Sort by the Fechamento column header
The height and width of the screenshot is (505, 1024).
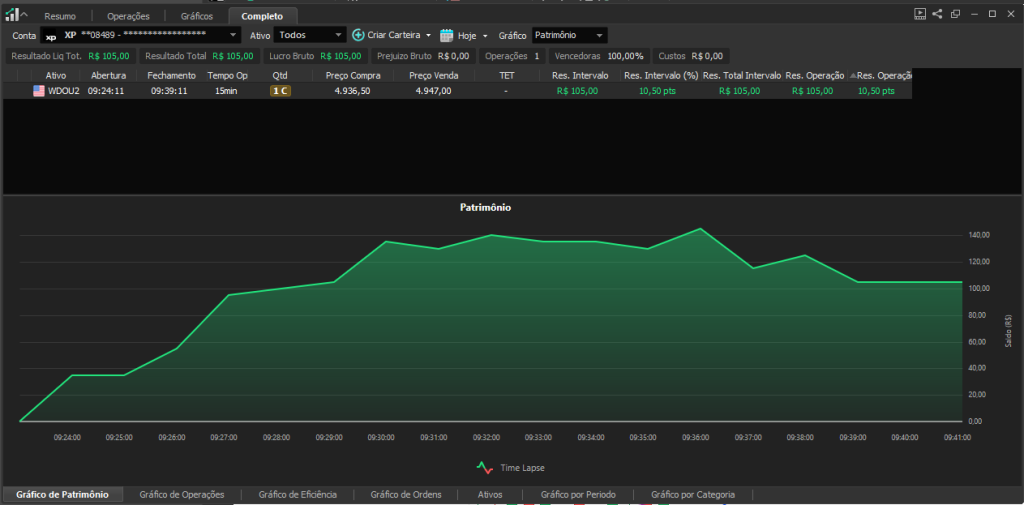tap(171, 75)
